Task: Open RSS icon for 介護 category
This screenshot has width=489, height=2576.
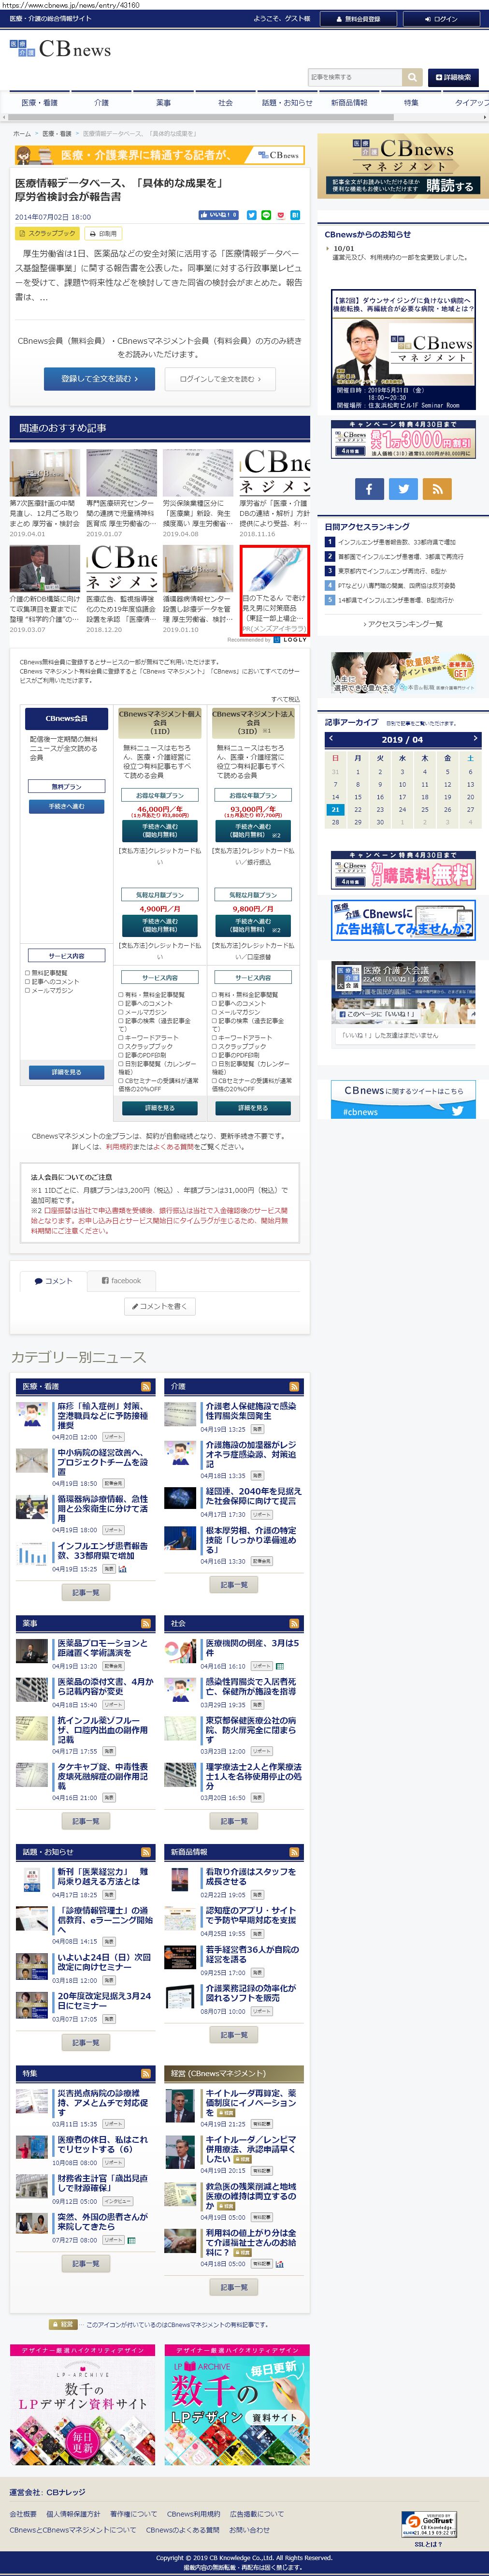Action: [294, 1386]
